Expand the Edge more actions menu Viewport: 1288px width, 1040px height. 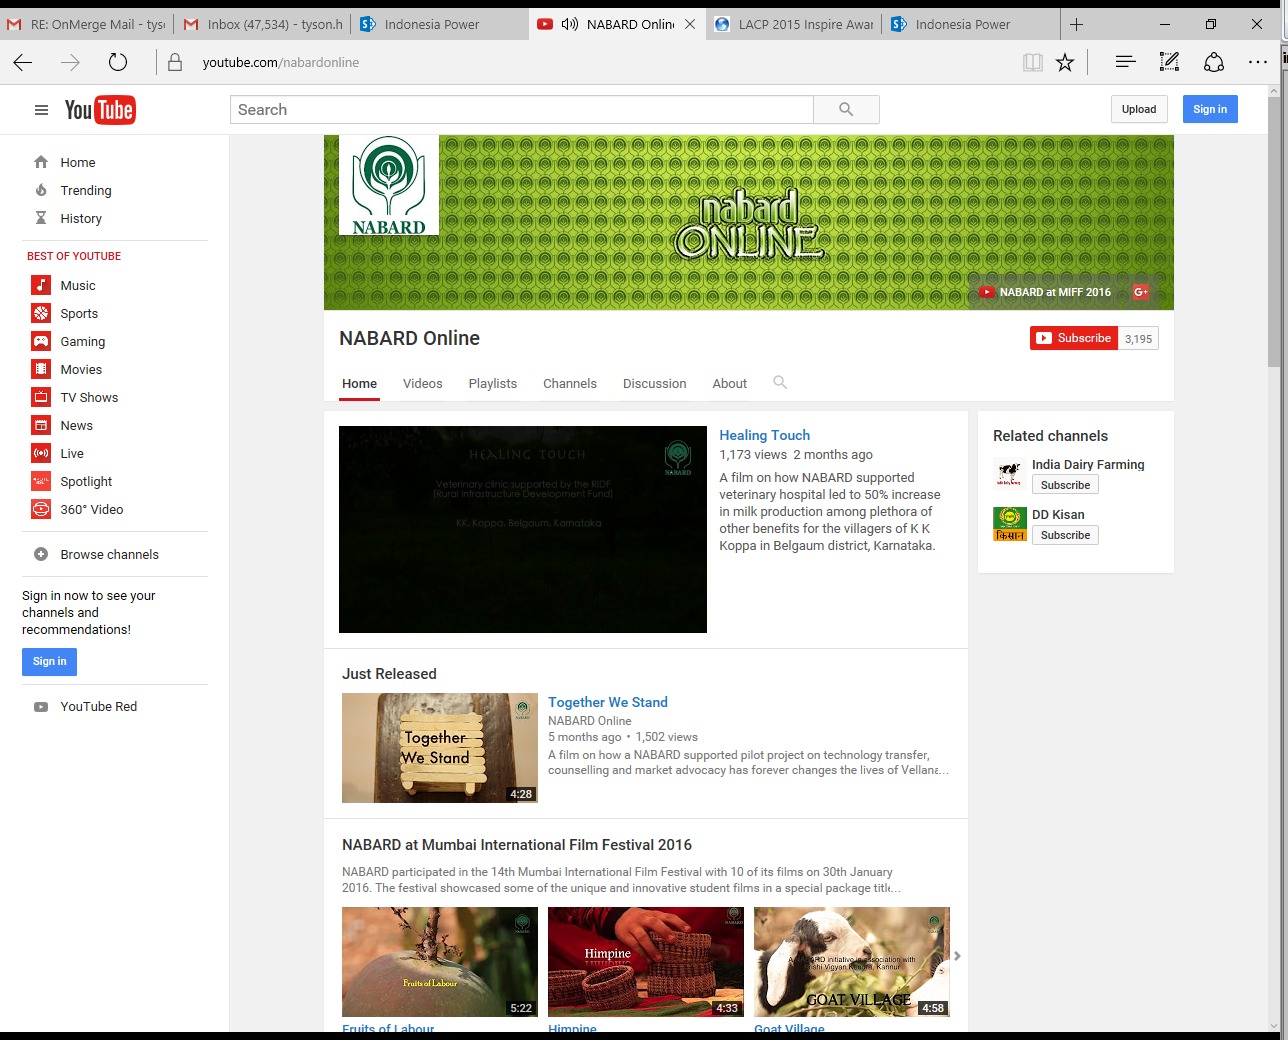point(1257,62)
